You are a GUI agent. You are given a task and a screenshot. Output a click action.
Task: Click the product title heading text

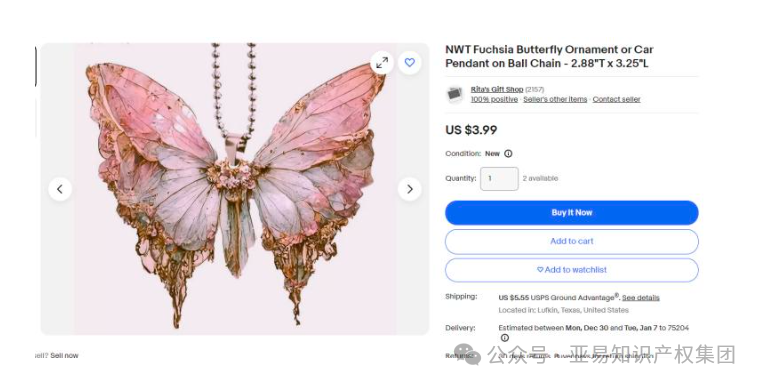549,56
